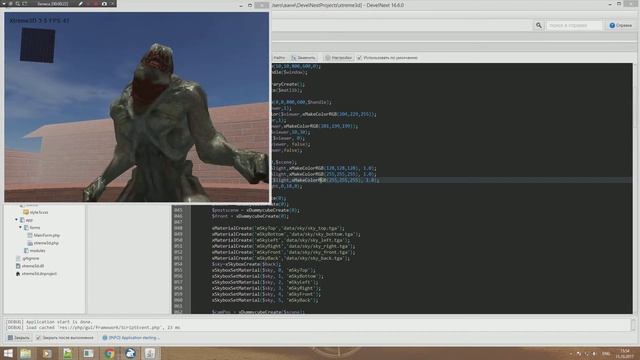Open the Справка help button

(x=621, y=25)
